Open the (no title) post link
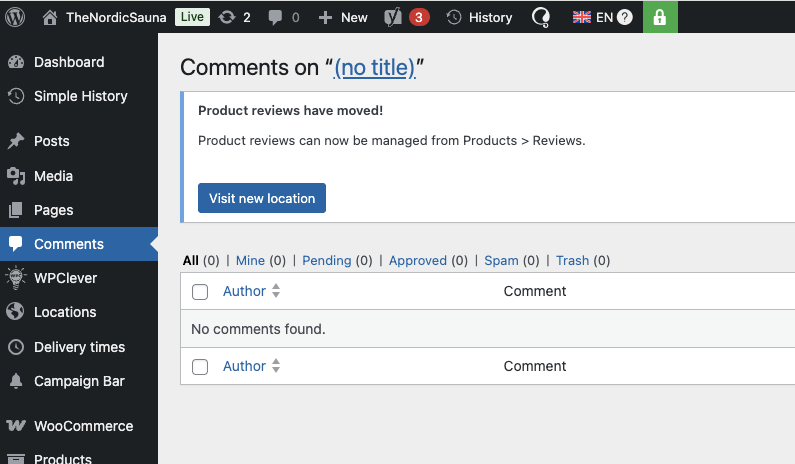The image size is (795, 464). 375,67
